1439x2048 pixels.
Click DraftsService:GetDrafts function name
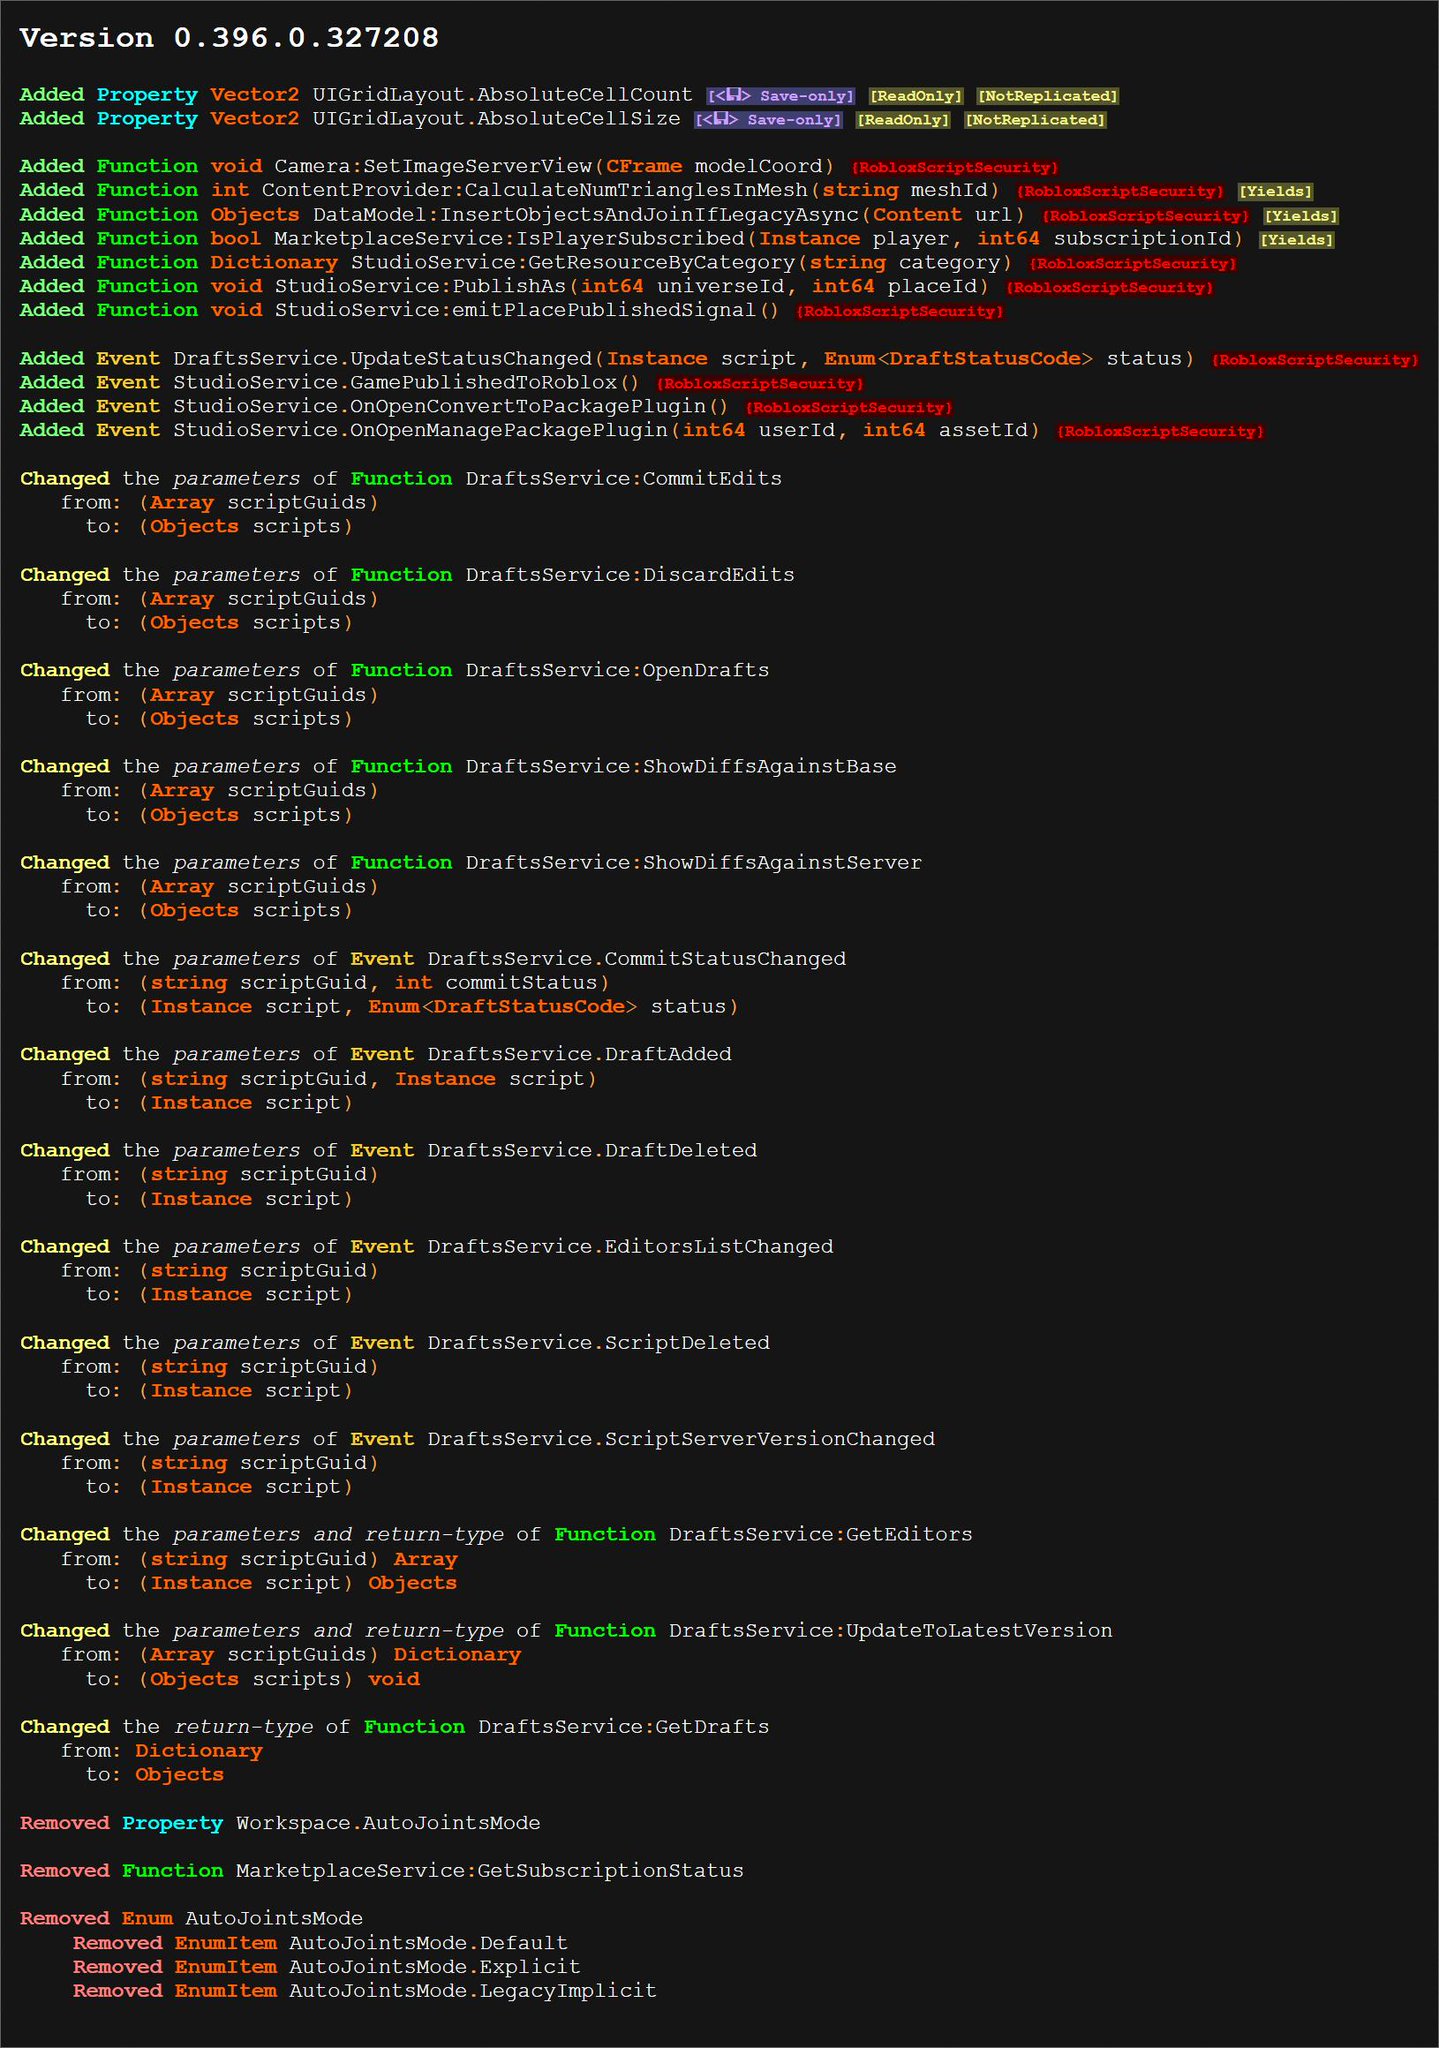pyautogui.click(x=624, y=1727)
